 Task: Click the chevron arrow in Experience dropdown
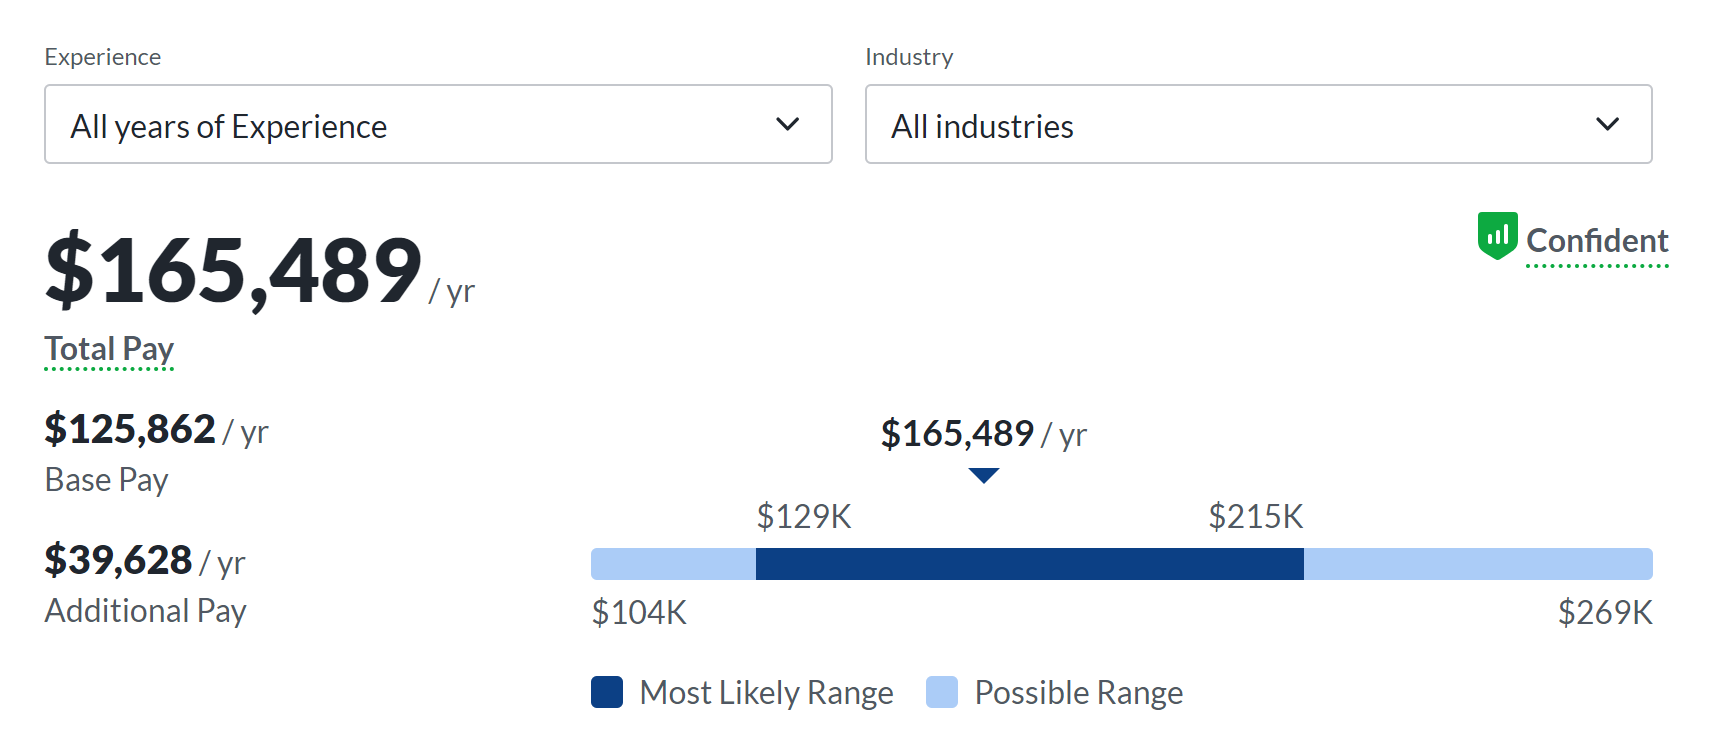coord(788,124)
